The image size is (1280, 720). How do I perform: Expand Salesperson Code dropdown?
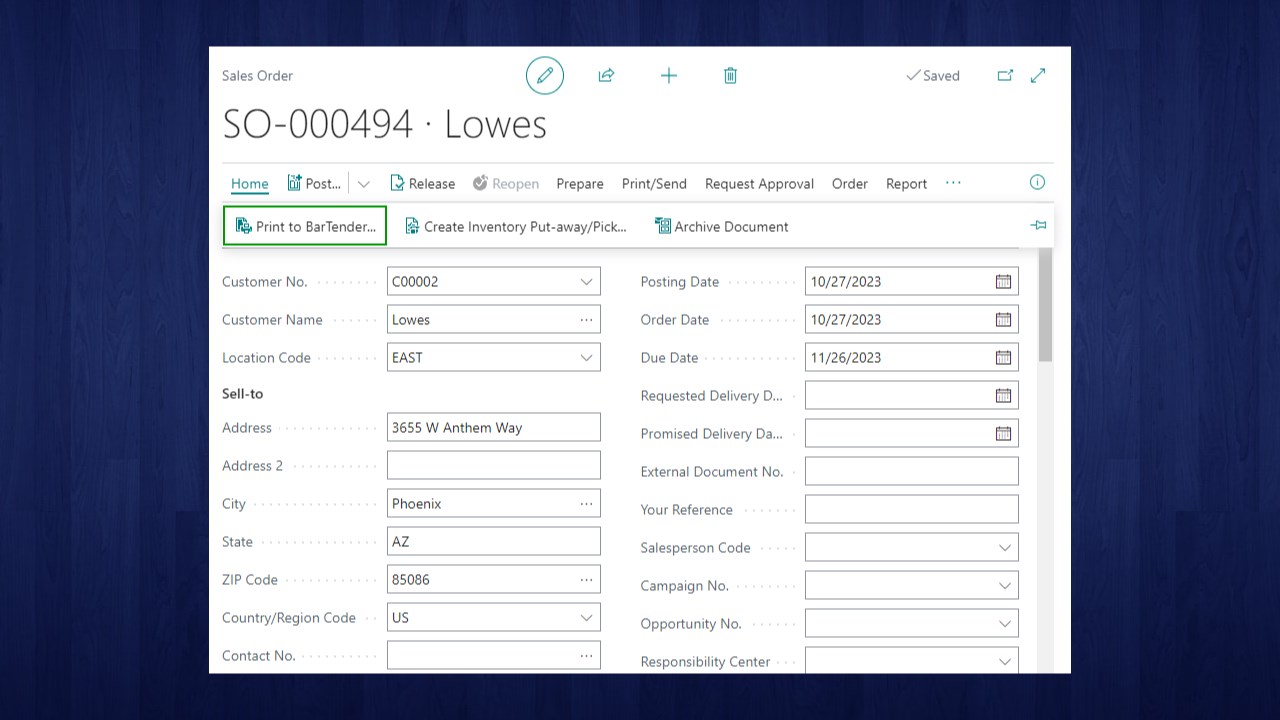tap(1005, 548)
